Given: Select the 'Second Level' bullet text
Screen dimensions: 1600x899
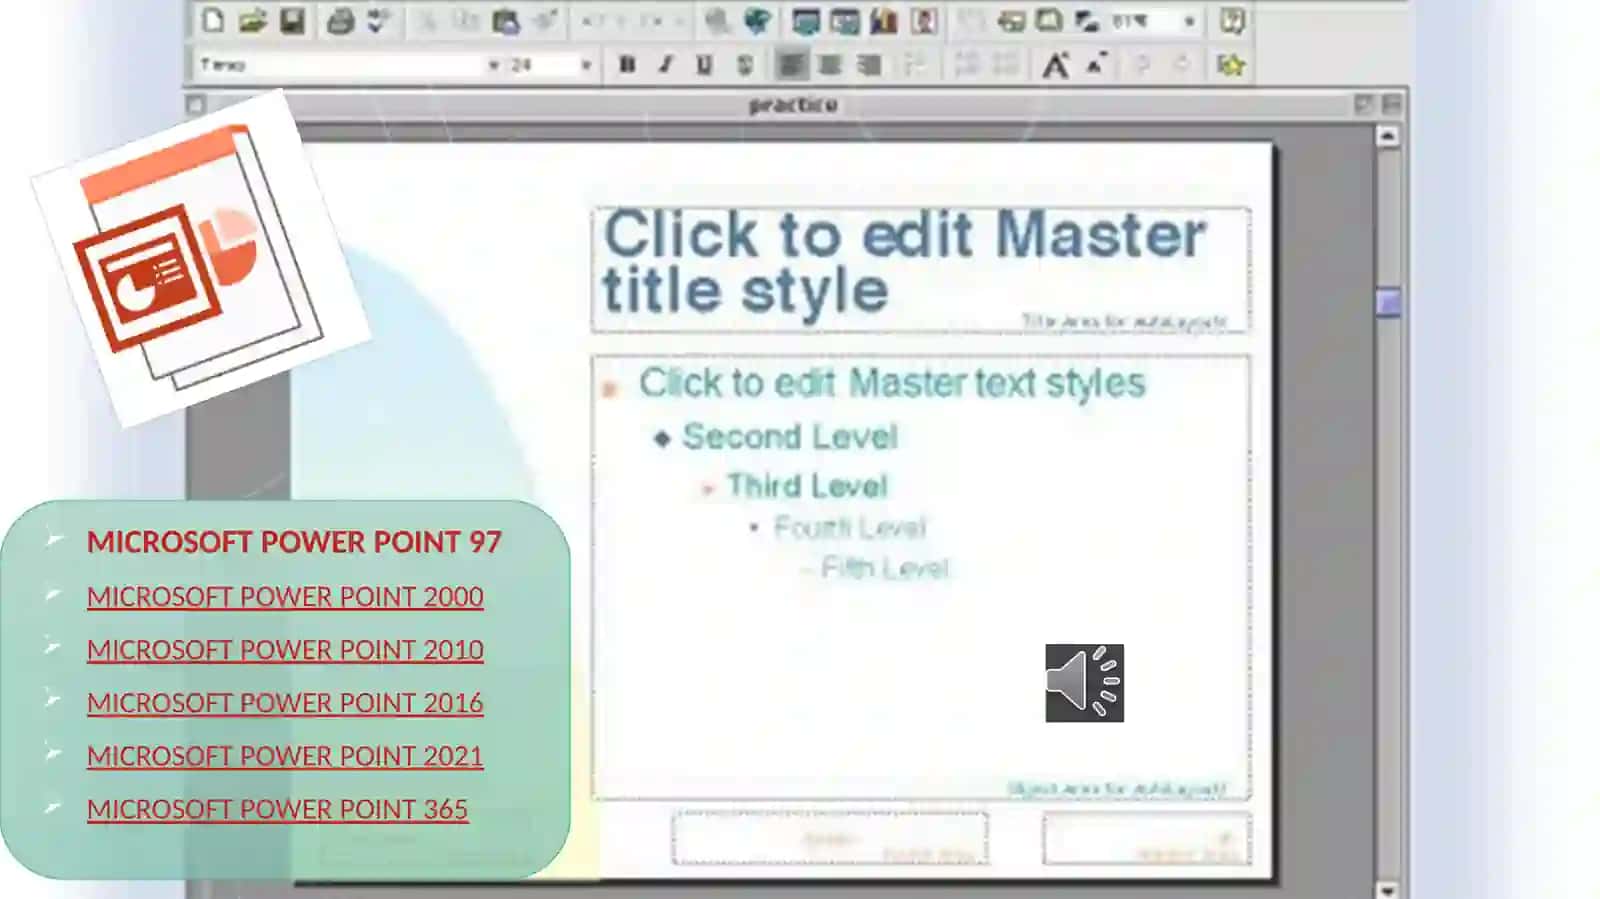Looking at the screenshot, I should 790,437.
